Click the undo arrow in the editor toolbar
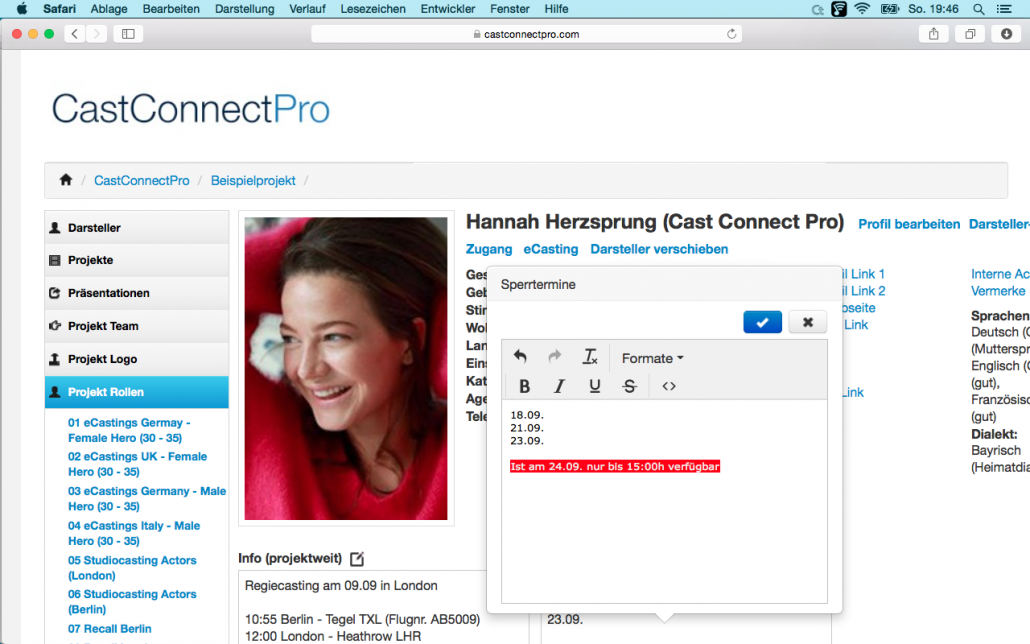The width and height of the screenshot is (1030, 644). coord(520,357)
